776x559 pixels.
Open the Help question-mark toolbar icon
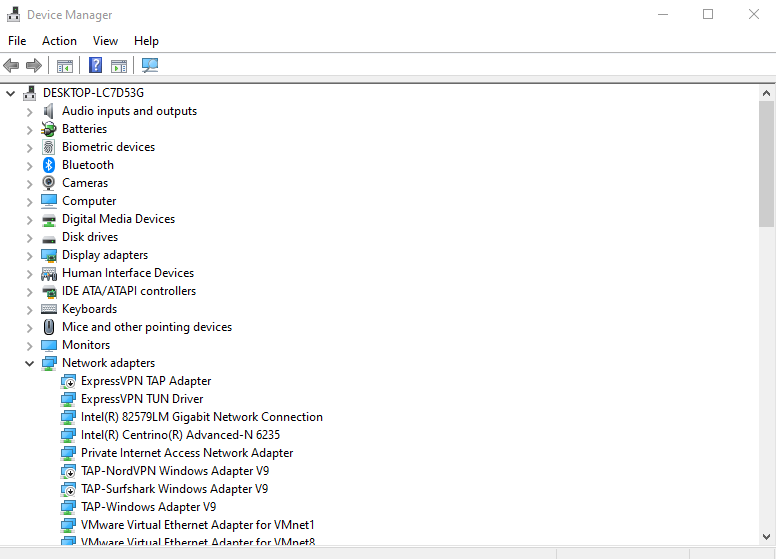pos(96,65)
